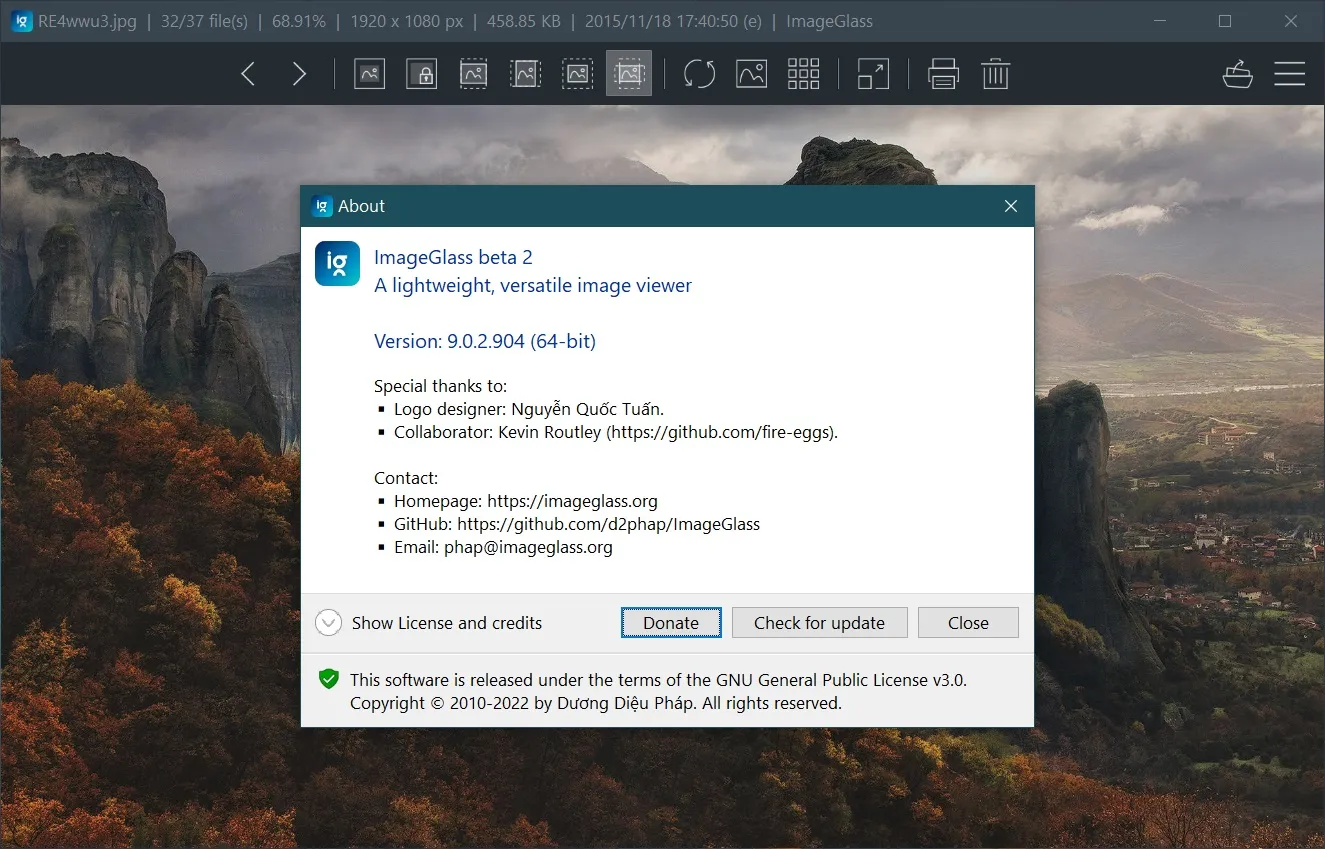The width and height of the screenshot is (1325, 849).
Task: Click the 2015/11/18 17:40:50 date text
Action: pyautogui.click(x=673, y=21)
